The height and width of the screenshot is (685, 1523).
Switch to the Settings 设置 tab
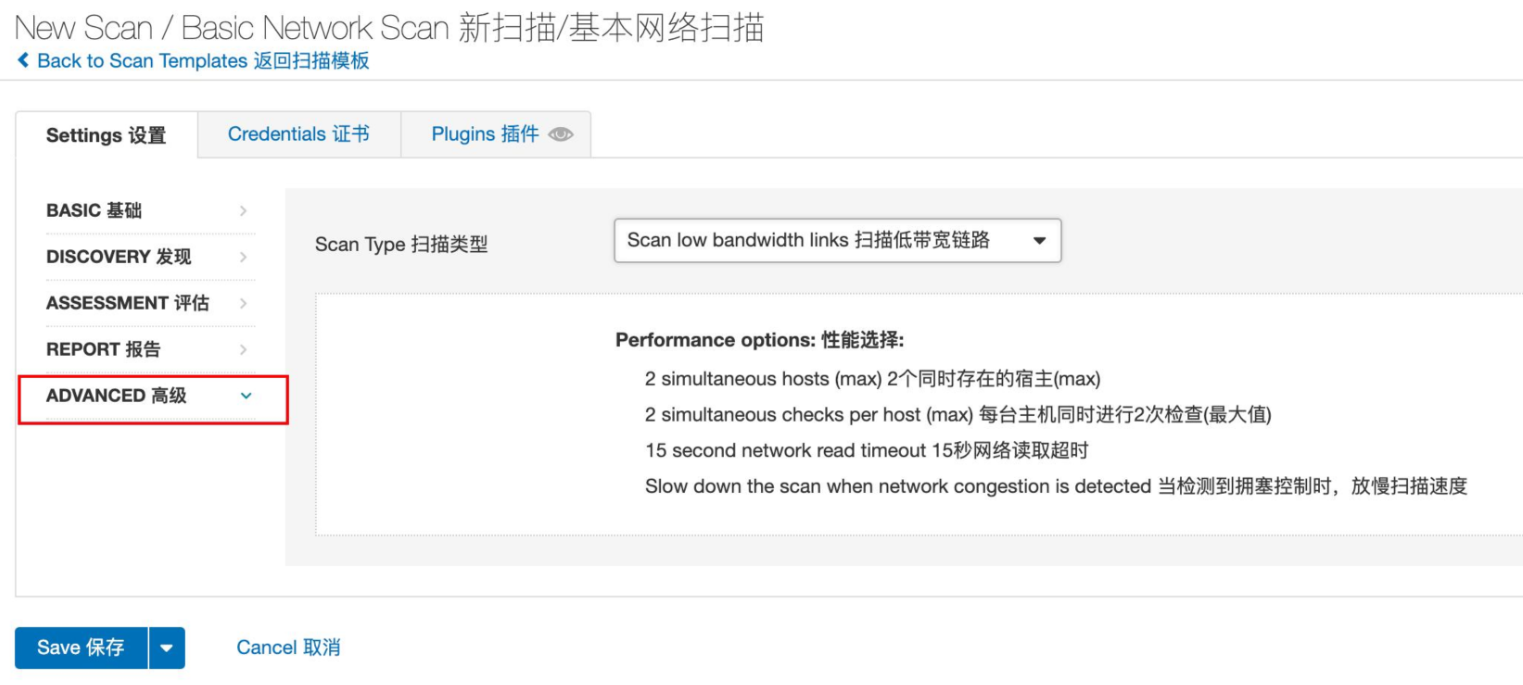[x=106, y=136]
